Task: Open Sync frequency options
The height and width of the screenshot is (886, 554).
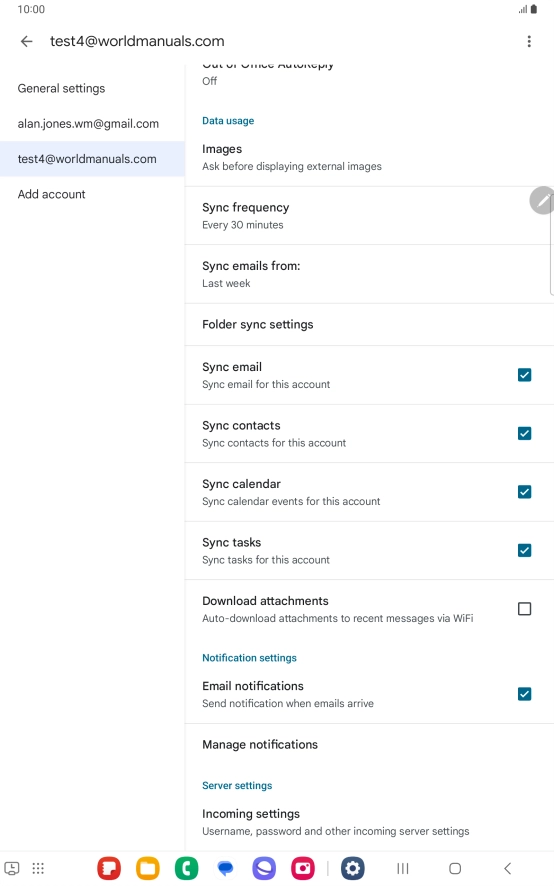Action: click(x=369, y=216)
